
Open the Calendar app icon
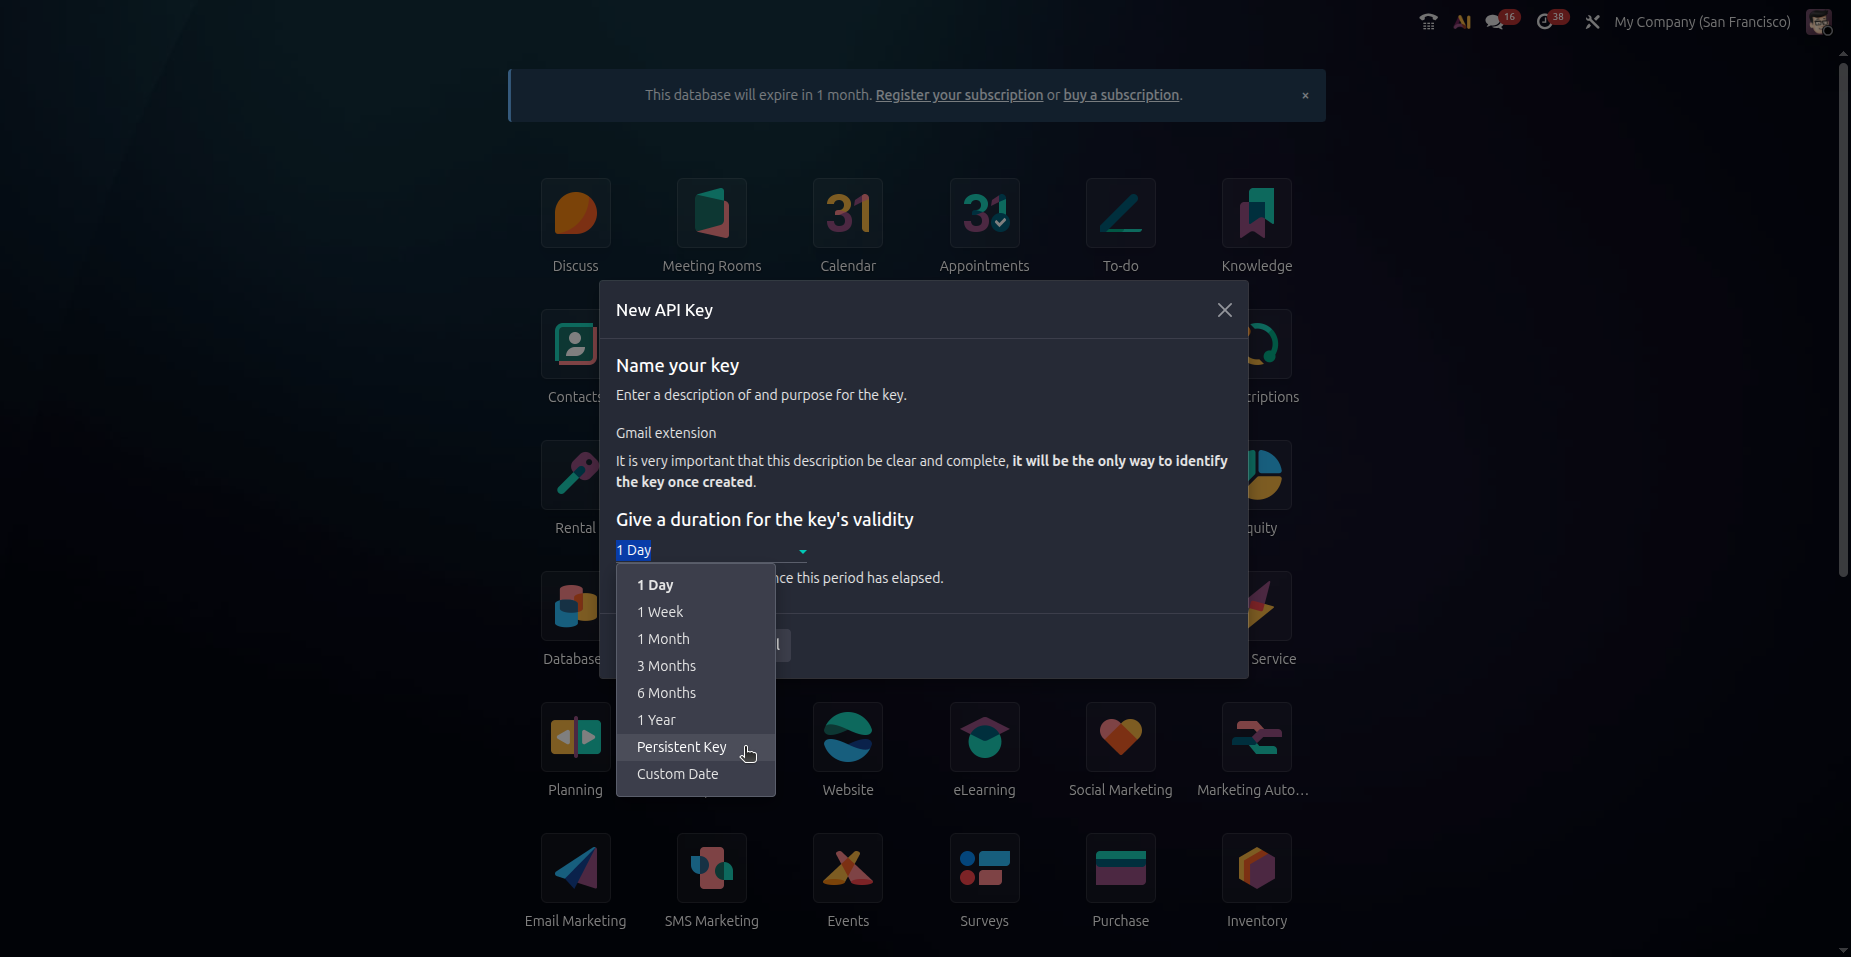pyautogui.click(x=848, y=214)
